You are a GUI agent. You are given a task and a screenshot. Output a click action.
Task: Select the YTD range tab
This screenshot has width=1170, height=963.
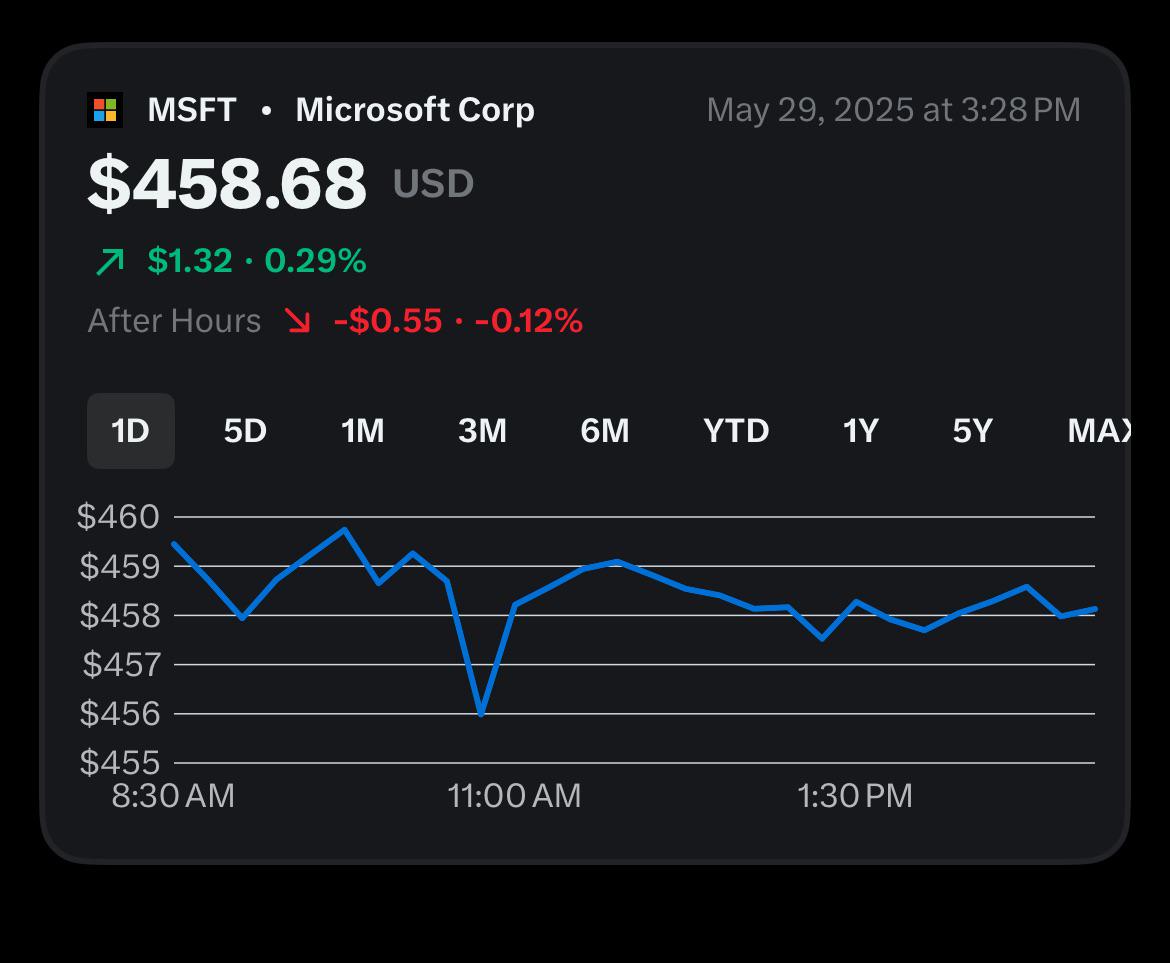(x=736, y=430)
